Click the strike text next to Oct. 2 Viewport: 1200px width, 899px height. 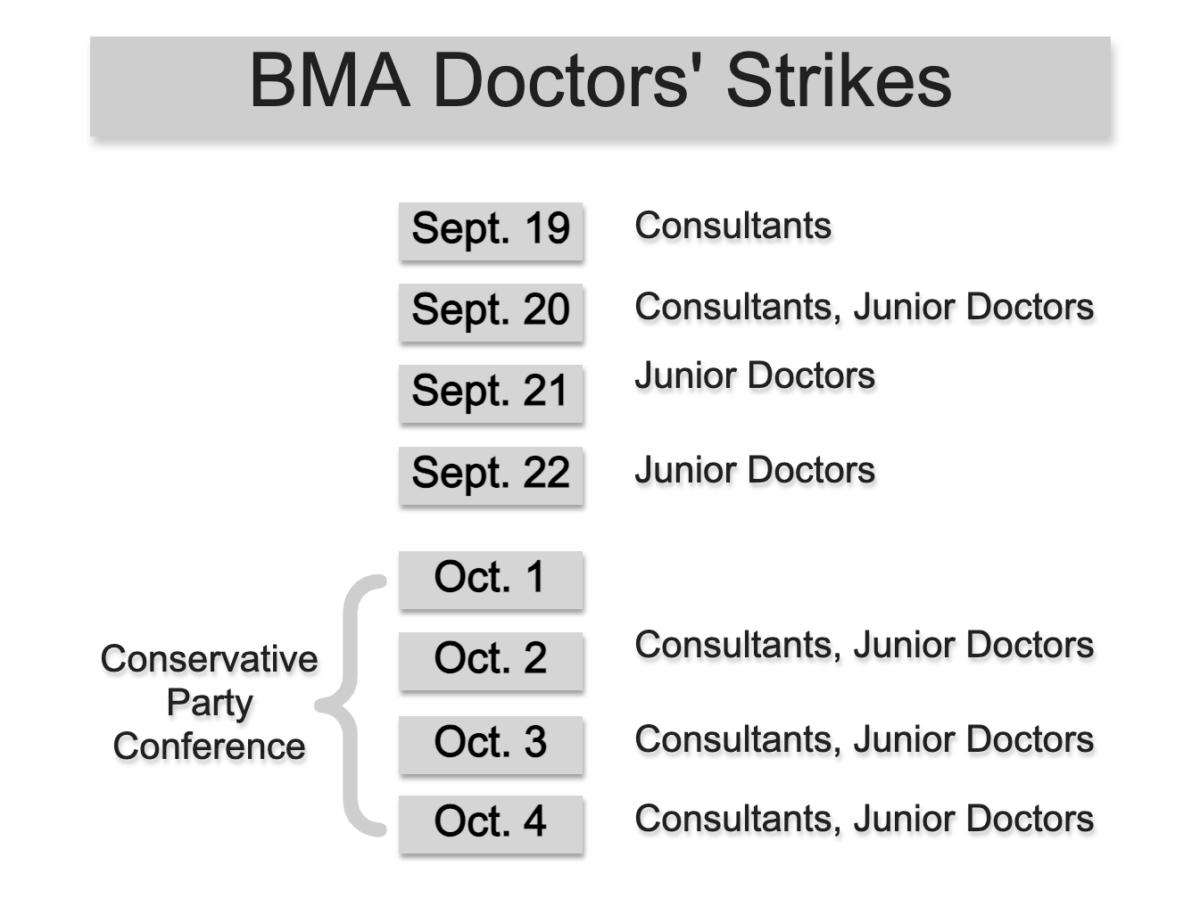pos(864,646)
